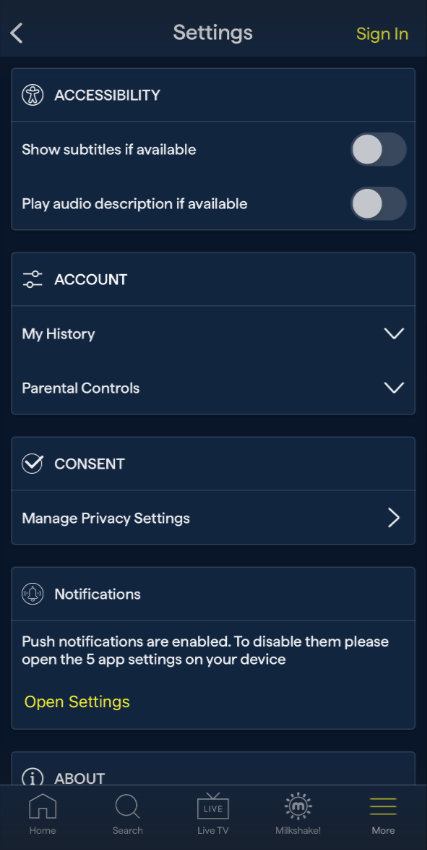Tap the Account sliders icon
Screen dimensions: 427x850
pyautogui.click(x=33, y=279)
